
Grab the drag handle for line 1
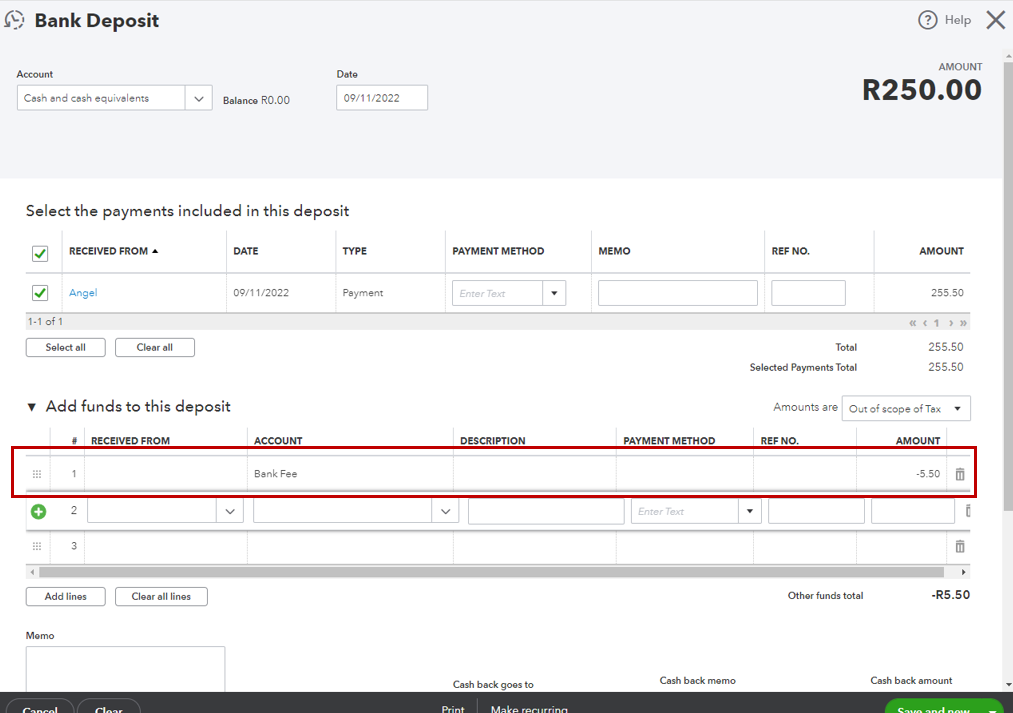(37, 474)
